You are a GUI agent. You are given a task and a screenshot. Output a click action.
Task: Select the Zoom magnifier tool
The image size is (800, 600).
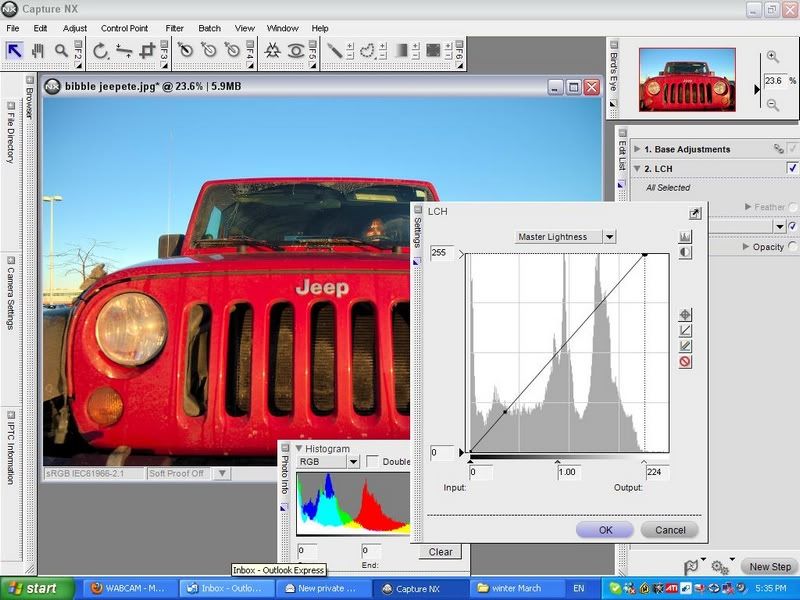click(x=61, y=50)
